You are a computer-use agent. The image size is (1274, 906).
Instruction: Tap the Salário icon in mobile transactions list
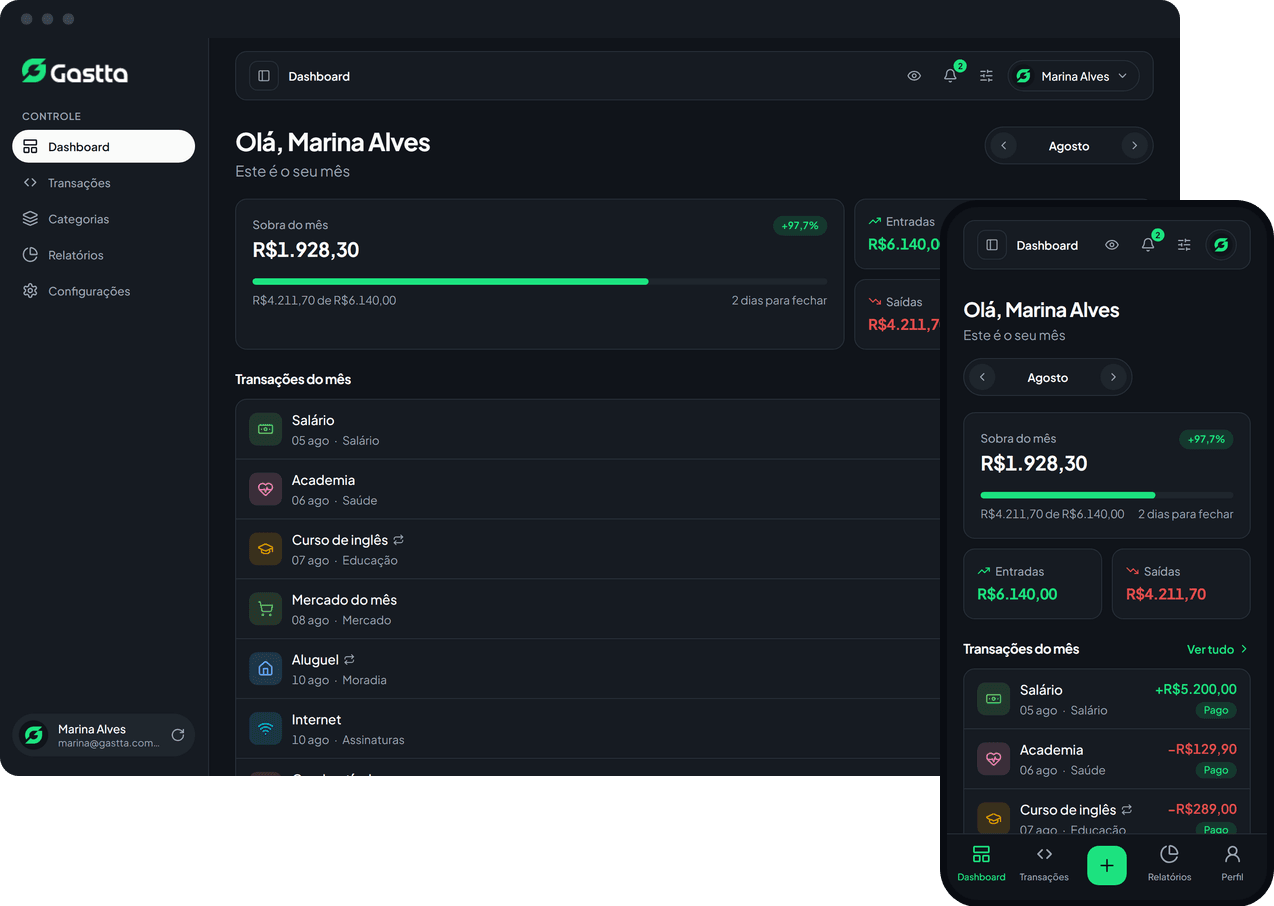(993, 699)
